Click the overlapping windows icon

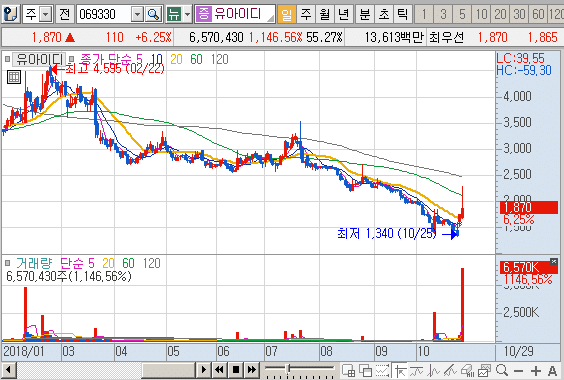point(365,370)
